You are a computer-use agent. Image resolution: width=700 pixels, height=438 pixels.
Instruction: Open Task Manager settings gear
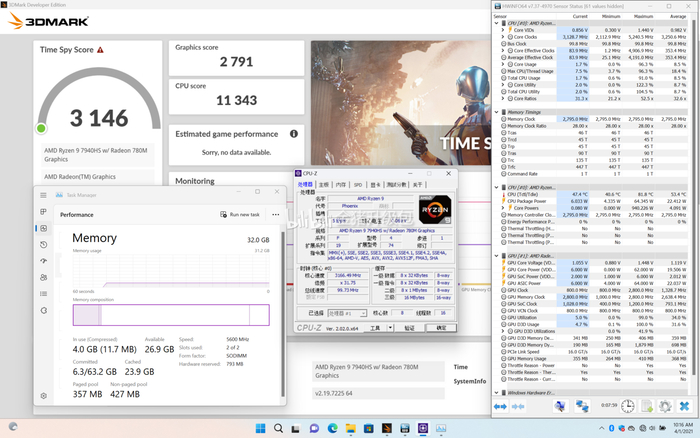point(45,396)
